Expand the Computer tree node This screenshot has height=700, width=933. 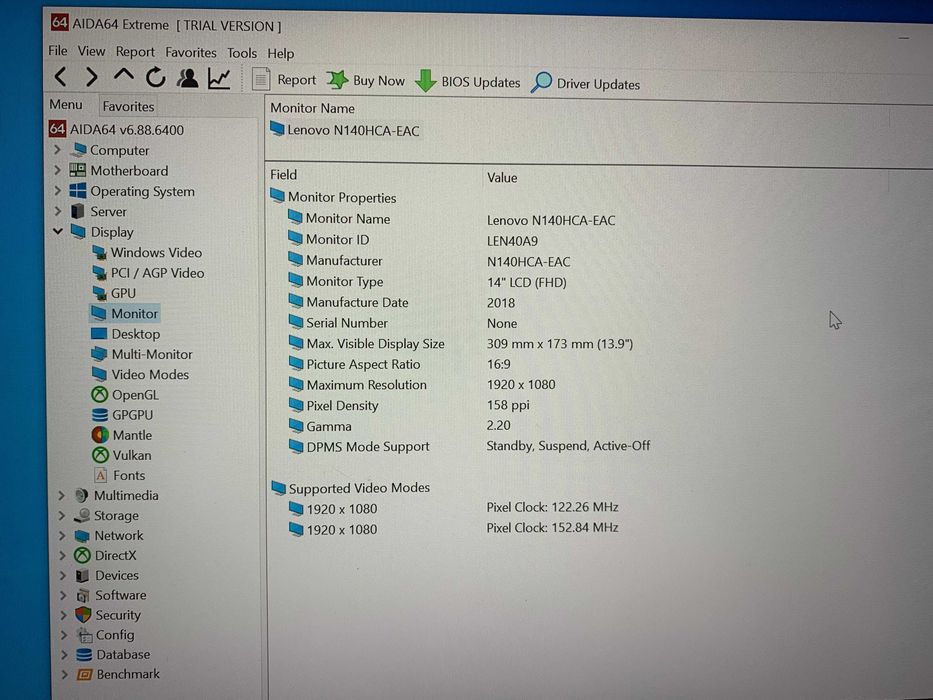point(58,149)
